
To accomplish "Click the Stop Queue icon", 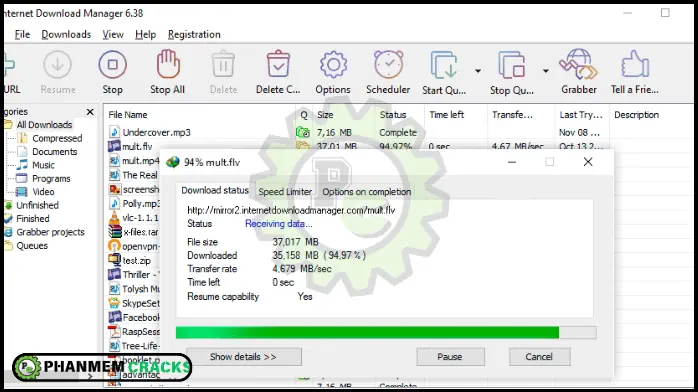I will 511,65.
